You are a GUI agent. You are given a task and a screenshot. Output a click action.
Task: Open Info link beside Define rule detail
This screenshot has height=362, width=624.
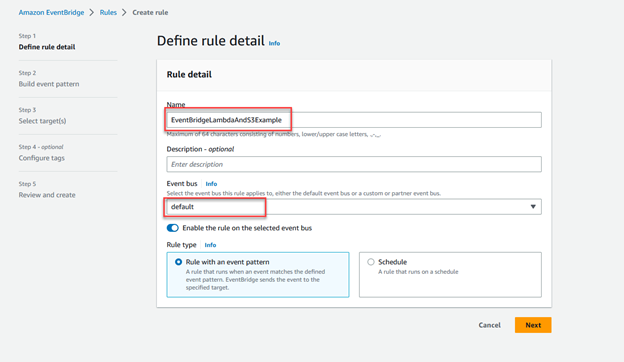(274, 43)
